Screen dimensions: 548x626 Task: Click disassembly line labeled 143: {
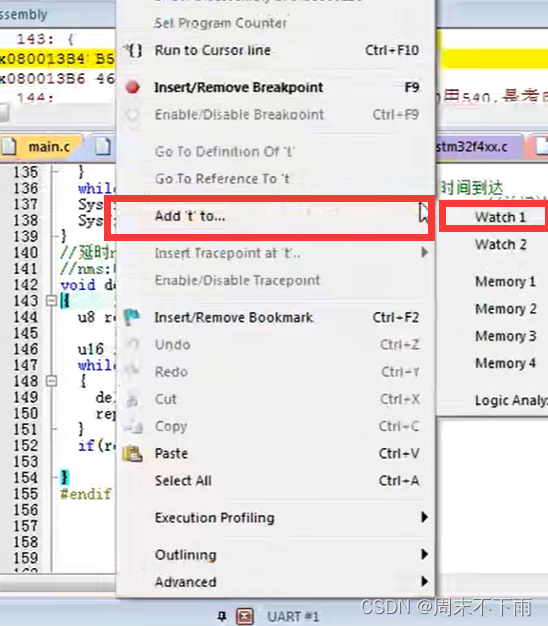tap(45, 39)
